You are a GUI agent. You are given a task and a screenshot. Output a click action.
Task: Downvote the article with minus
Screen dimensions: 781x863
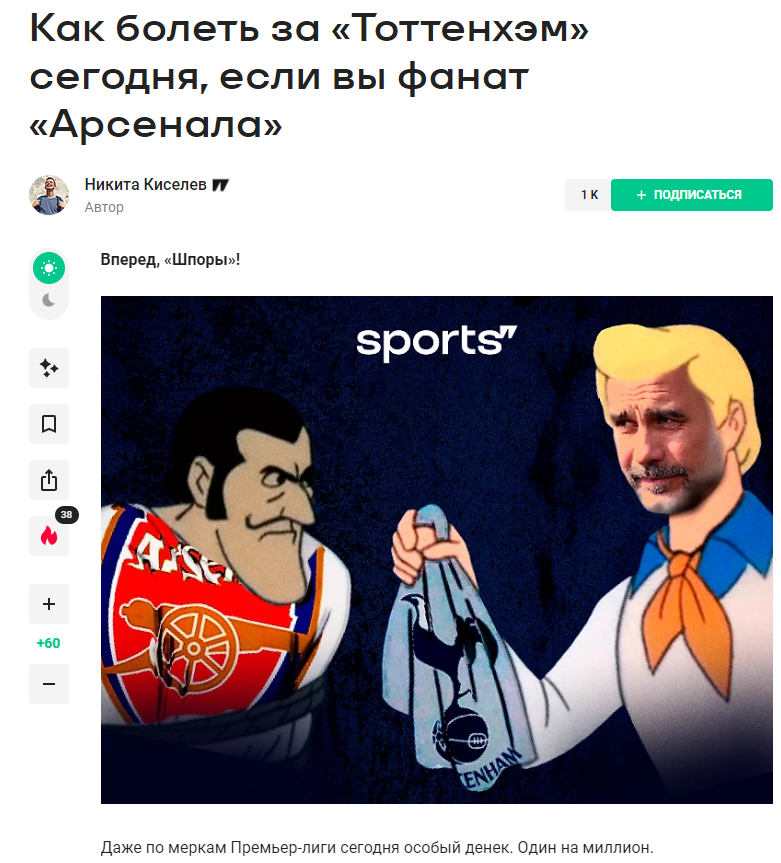coord(49,684)
